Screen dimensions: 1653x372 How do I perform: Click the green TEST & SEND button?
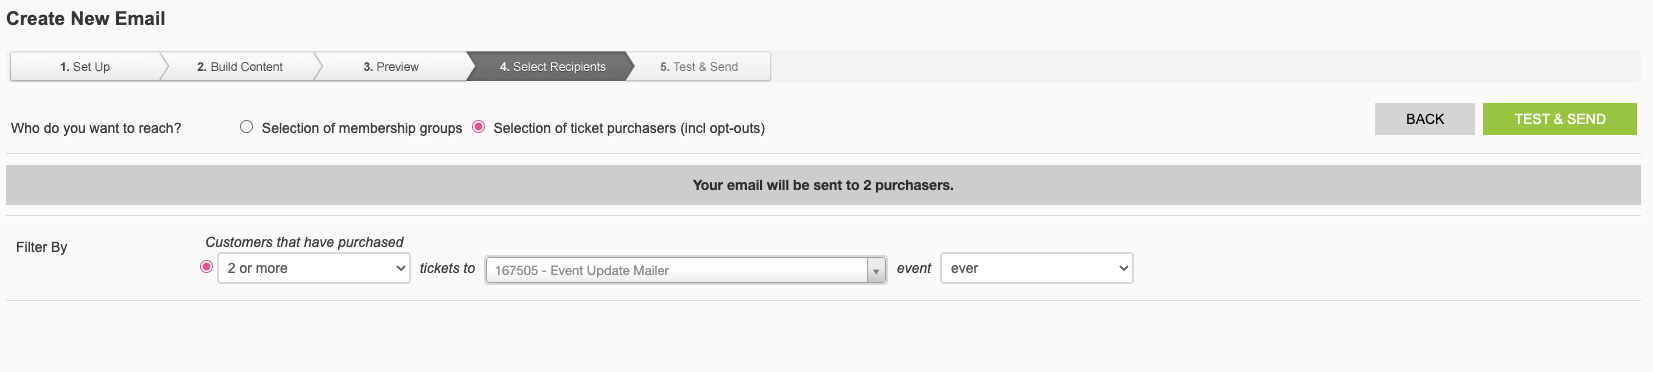click(x=1560, y=119)
